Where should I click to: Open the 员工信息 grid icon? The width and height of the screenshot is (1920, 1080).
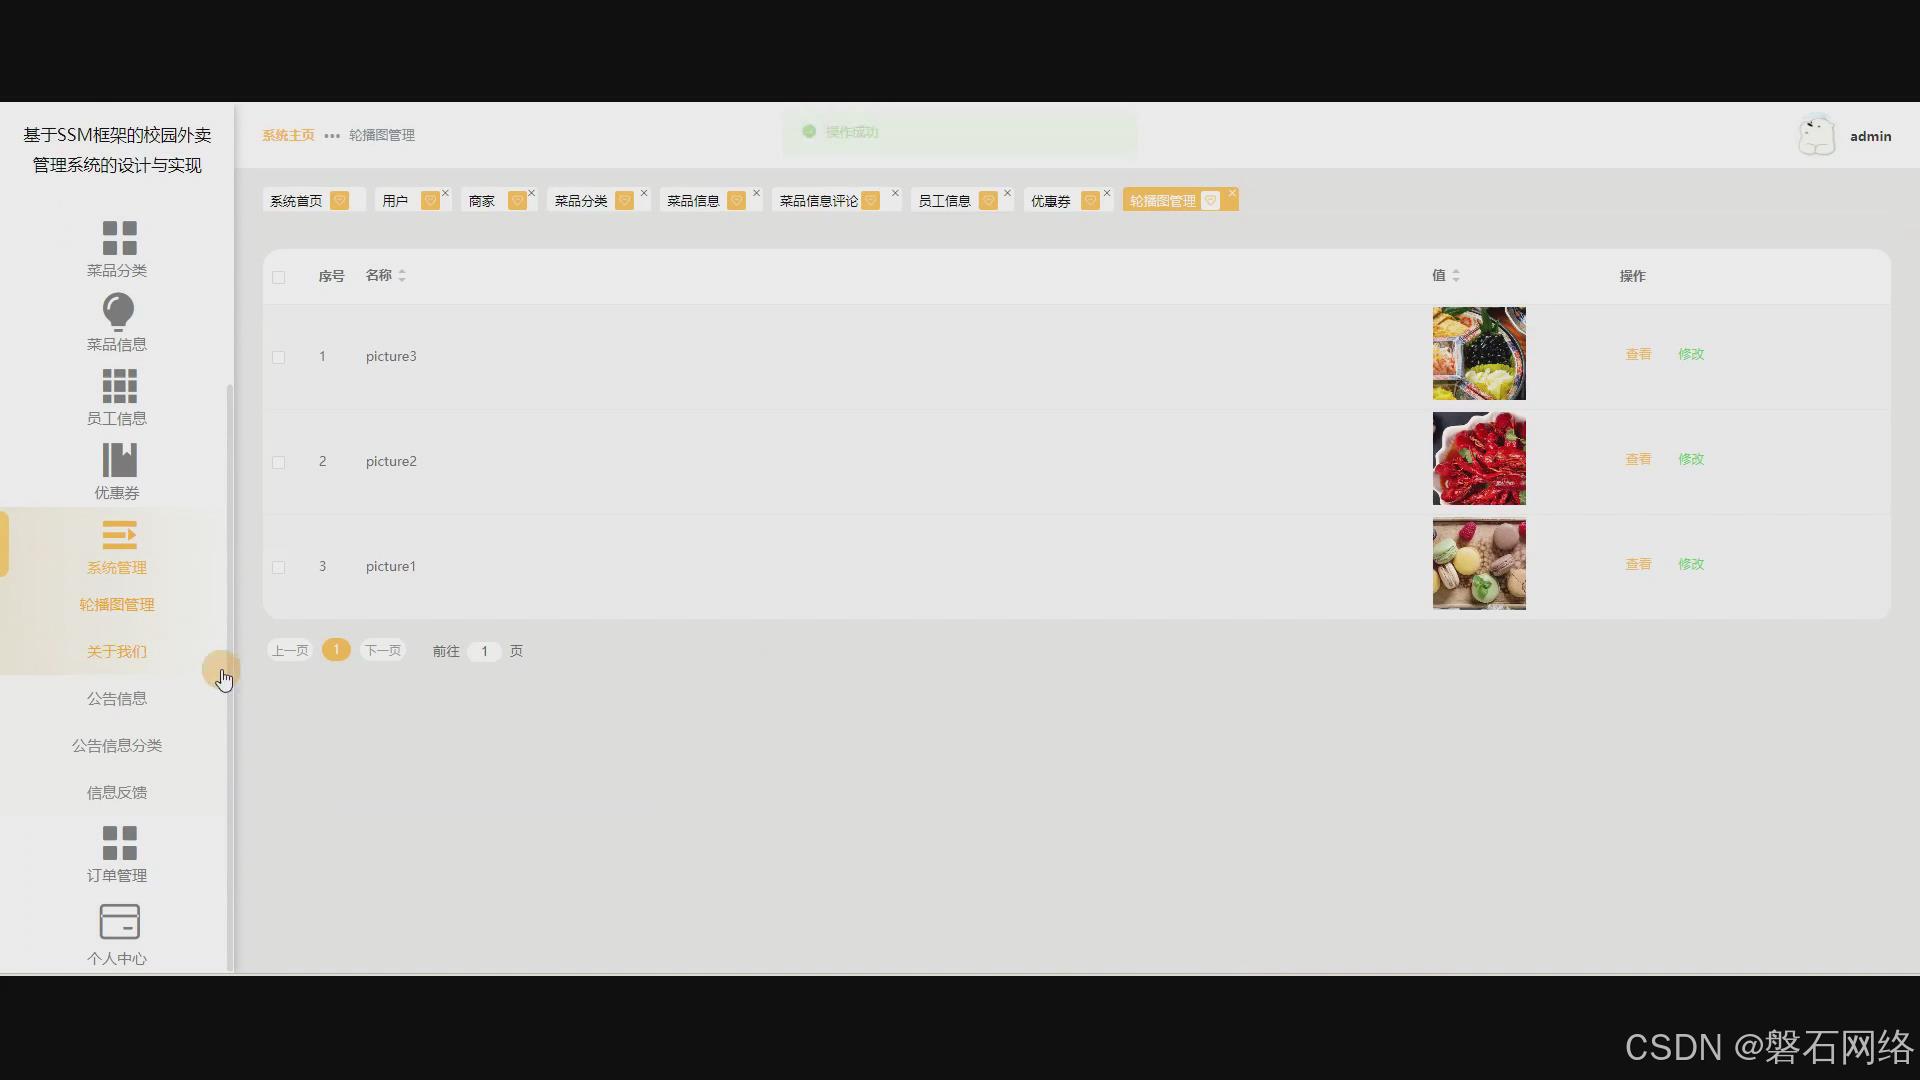(119, 386)
